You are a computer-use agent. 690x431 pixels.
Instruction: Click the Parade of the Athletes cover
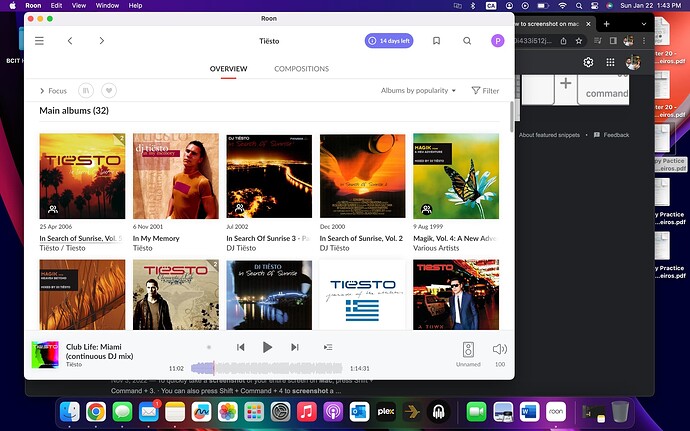click(362, 295)
